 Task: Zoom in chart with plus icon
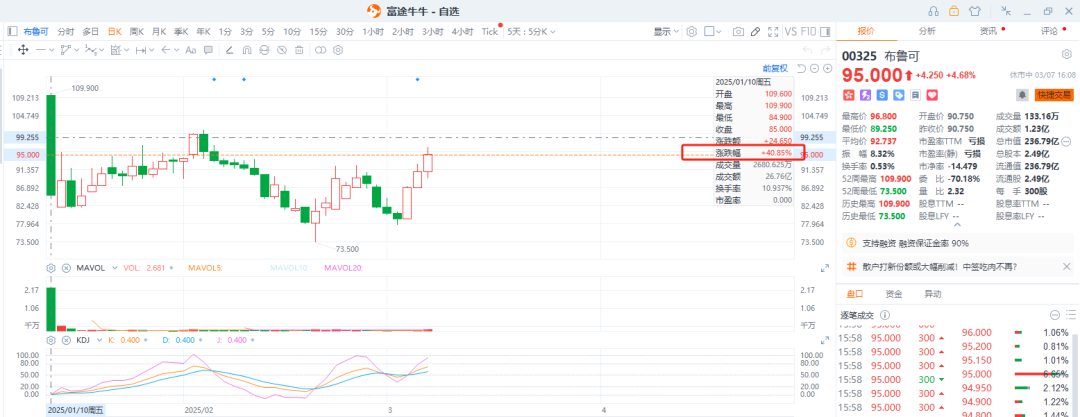tap(827, 68)
